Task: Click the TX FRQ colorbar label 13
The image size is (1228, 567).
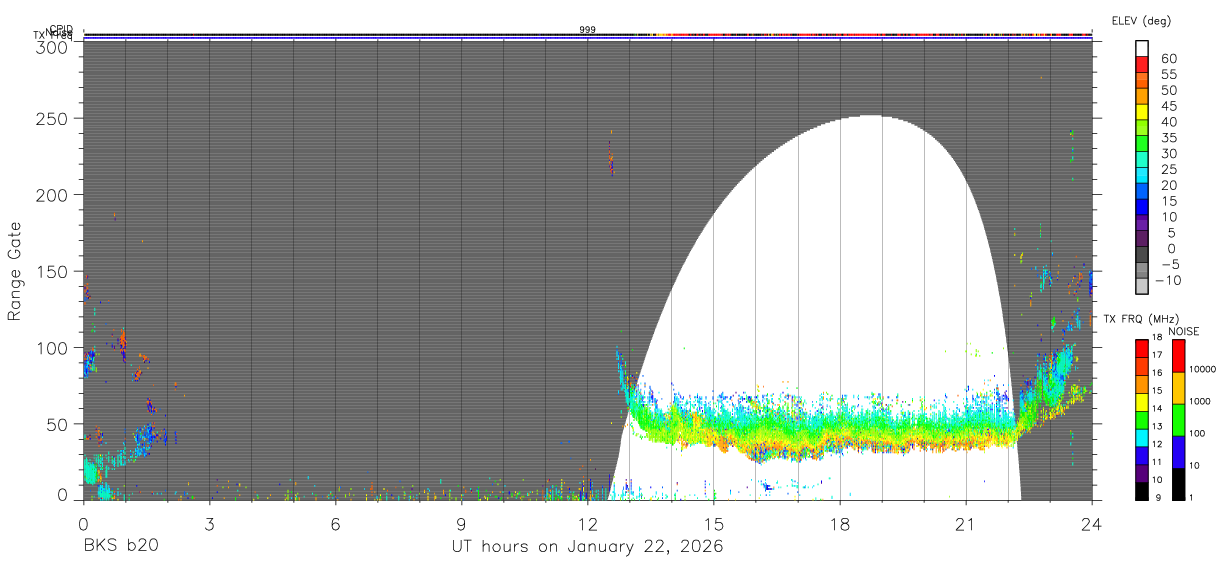Action: 1158,426
